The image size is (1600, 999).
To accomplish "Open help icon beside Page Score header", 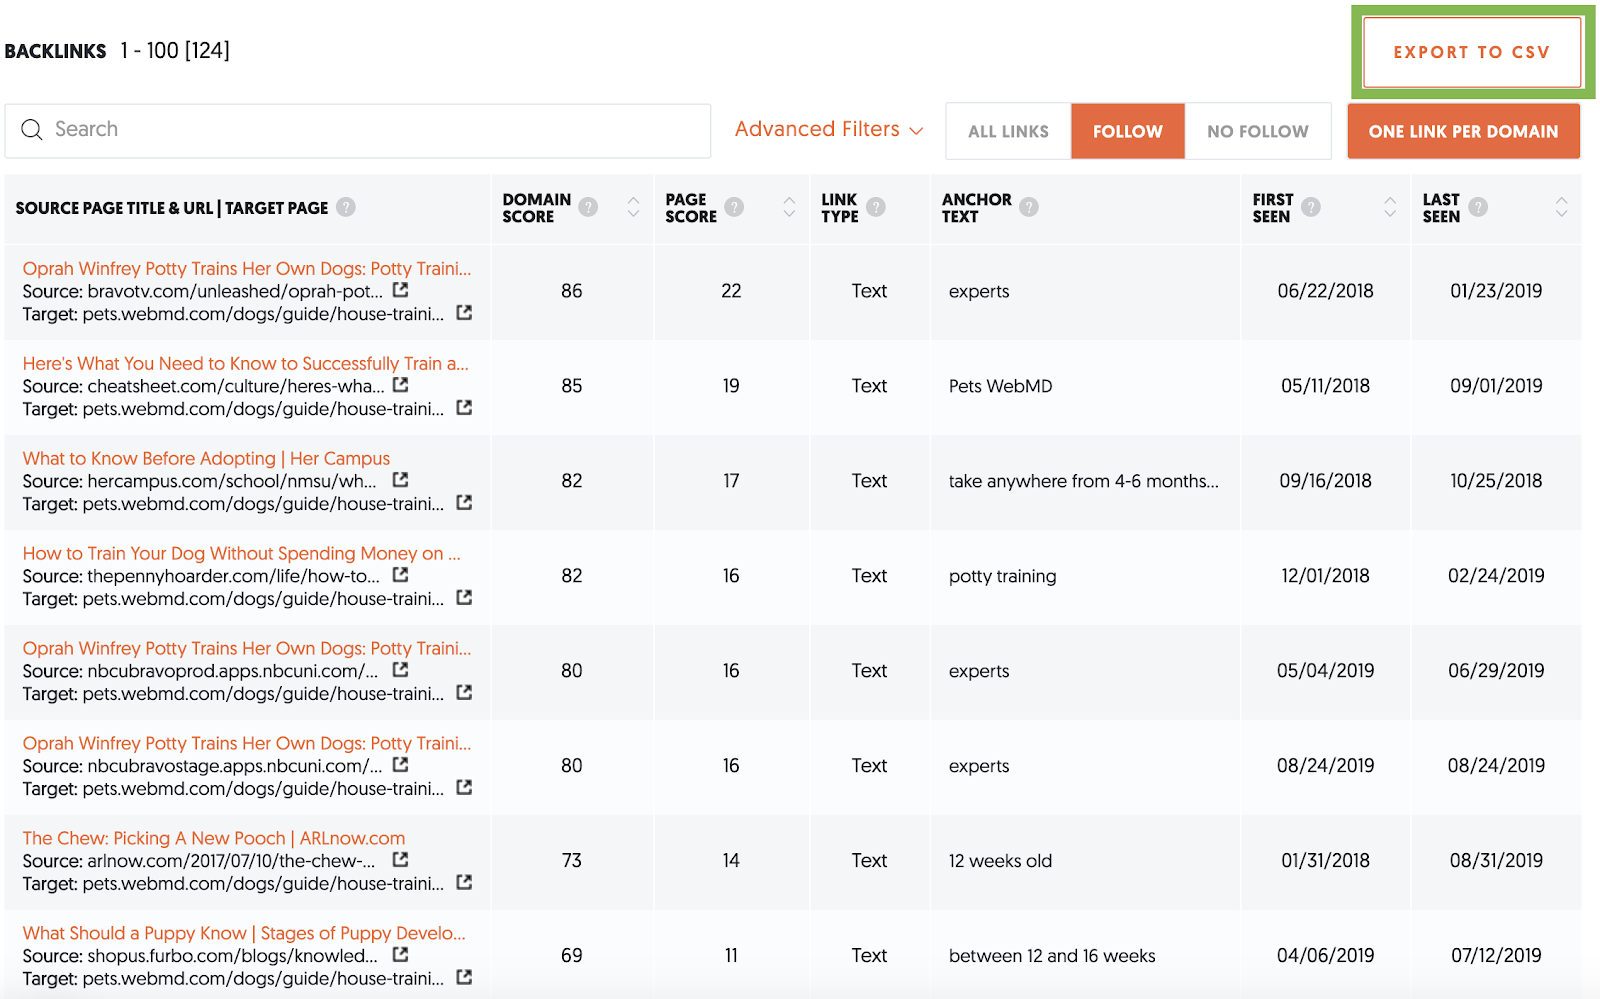I will pos(734,207).
